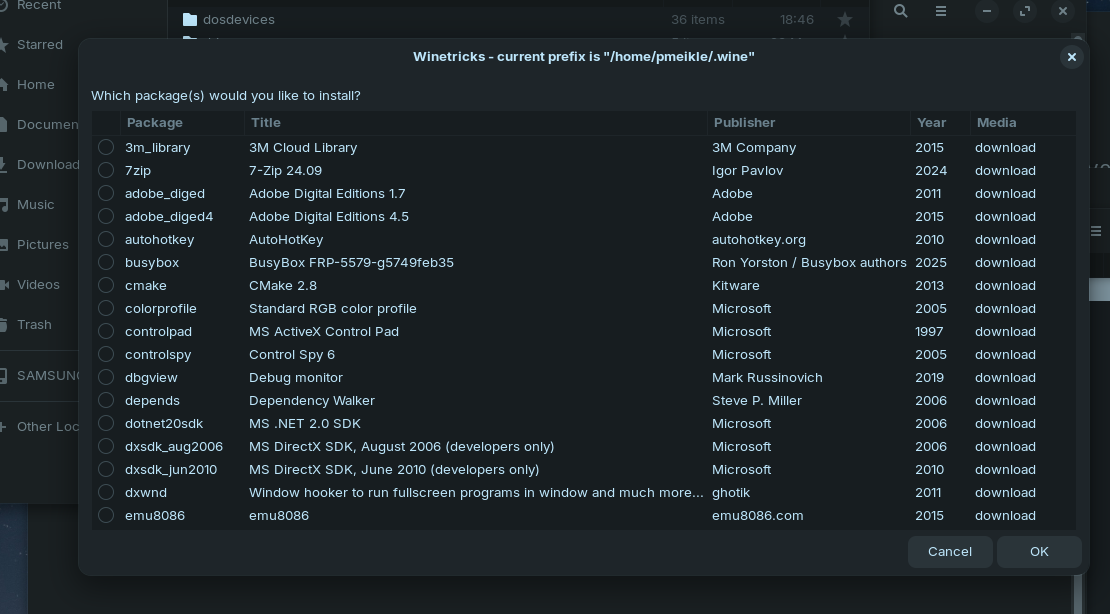The width and height of the screenshot is (1110, 614).
Task: Pick emu8086 radio button
Action: pyautogui.click(x=106, y=516)
